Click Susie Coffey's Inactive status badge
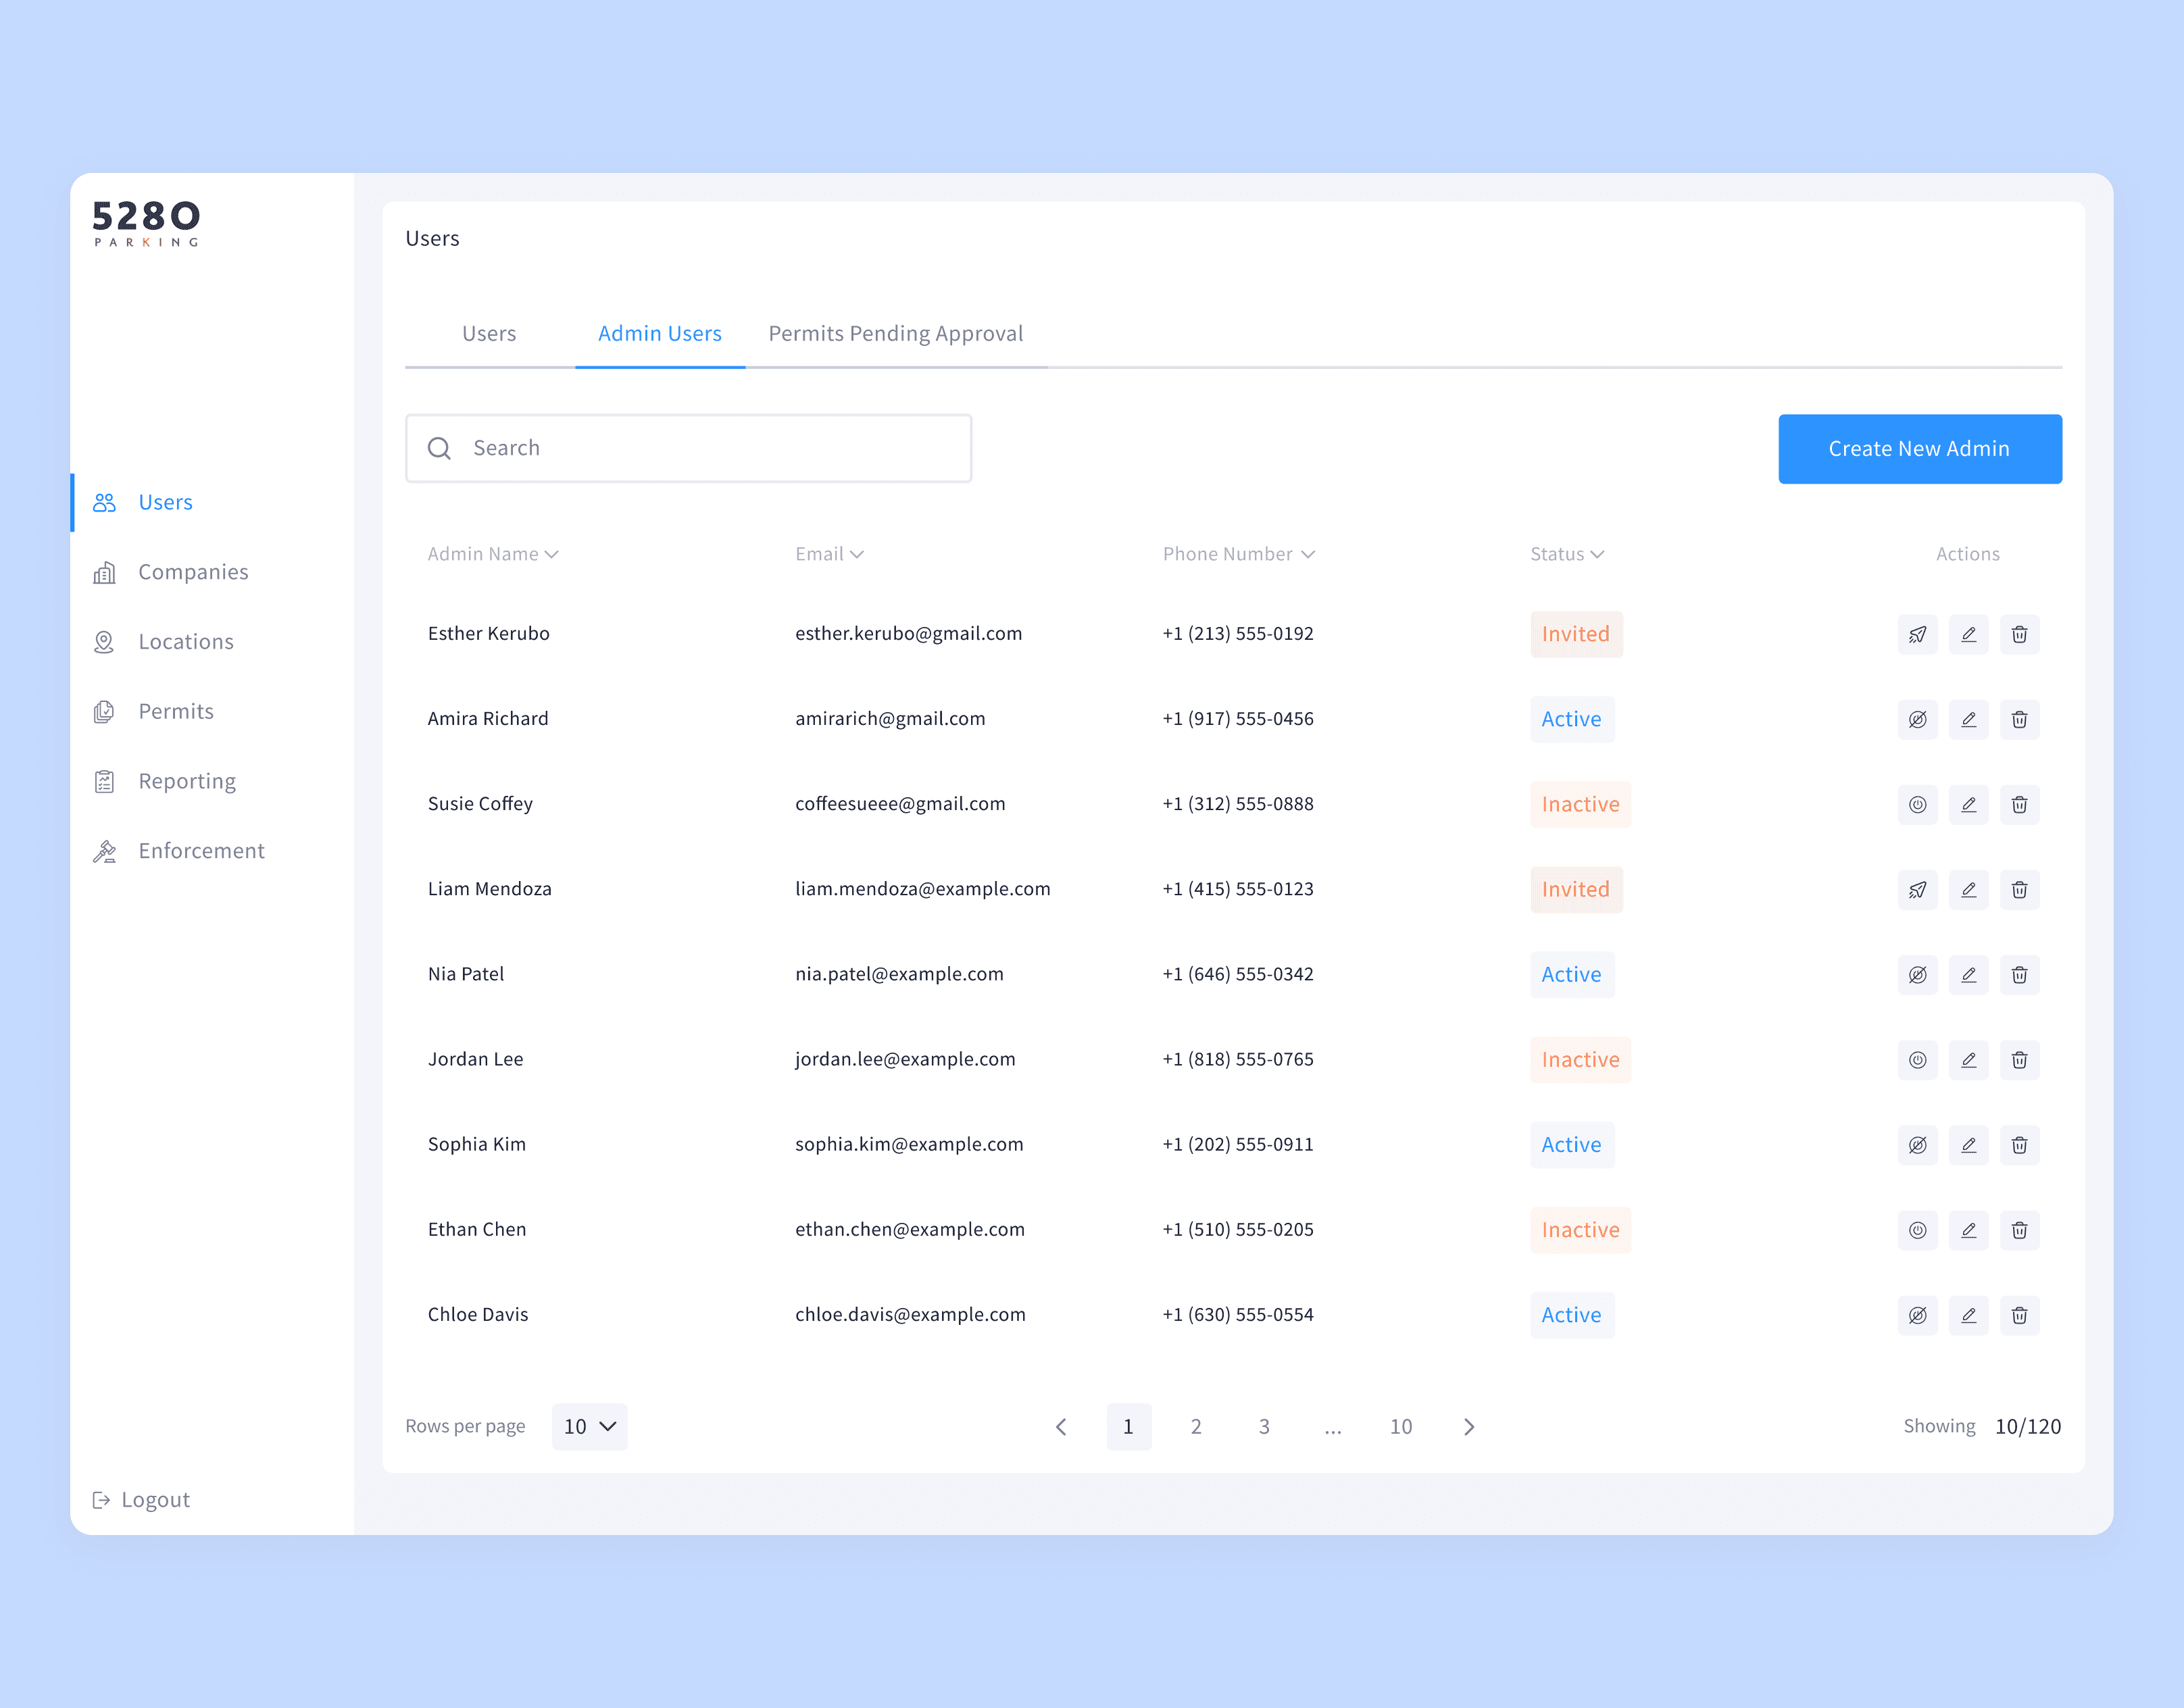The image size is (2184, 1708). pos(1580,804)
